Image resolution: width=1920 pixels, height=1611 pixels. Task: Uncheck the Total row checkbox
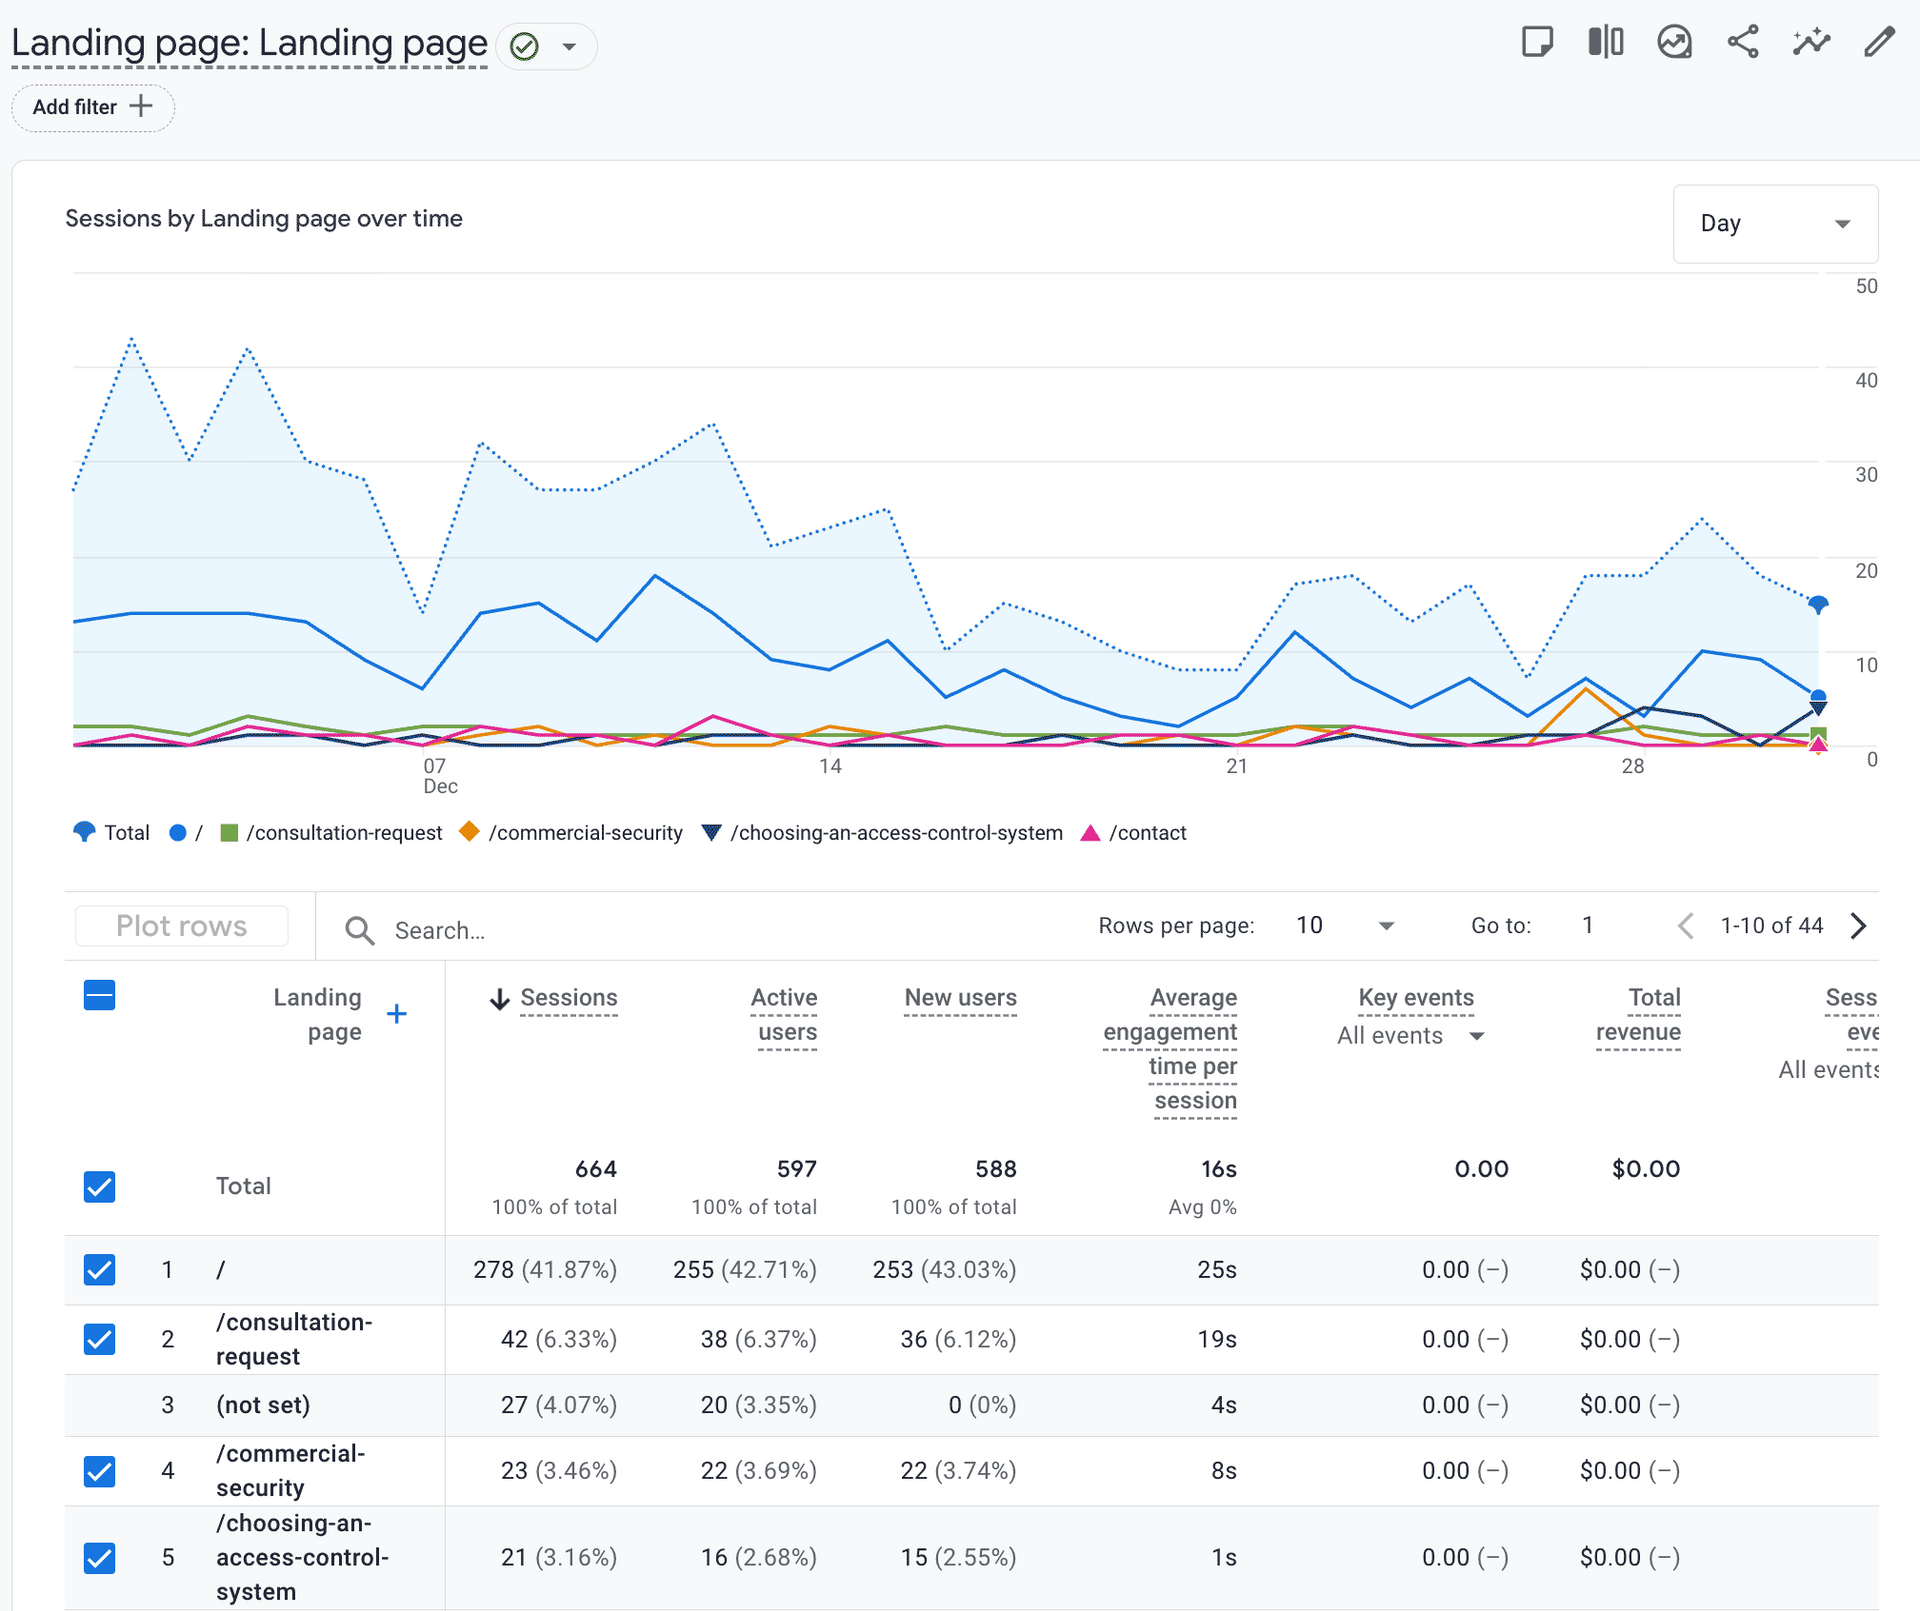[x=100, y=1187]
